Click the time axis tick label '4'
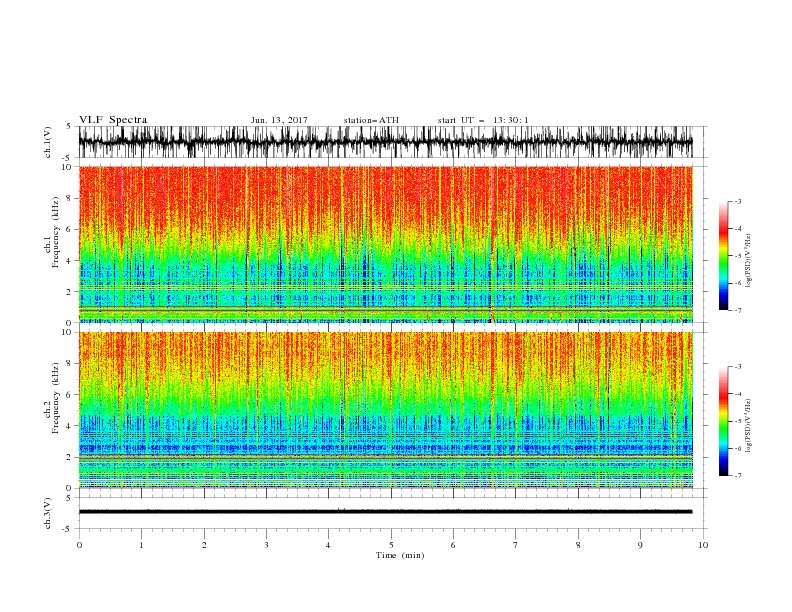 tap(328, 545)
